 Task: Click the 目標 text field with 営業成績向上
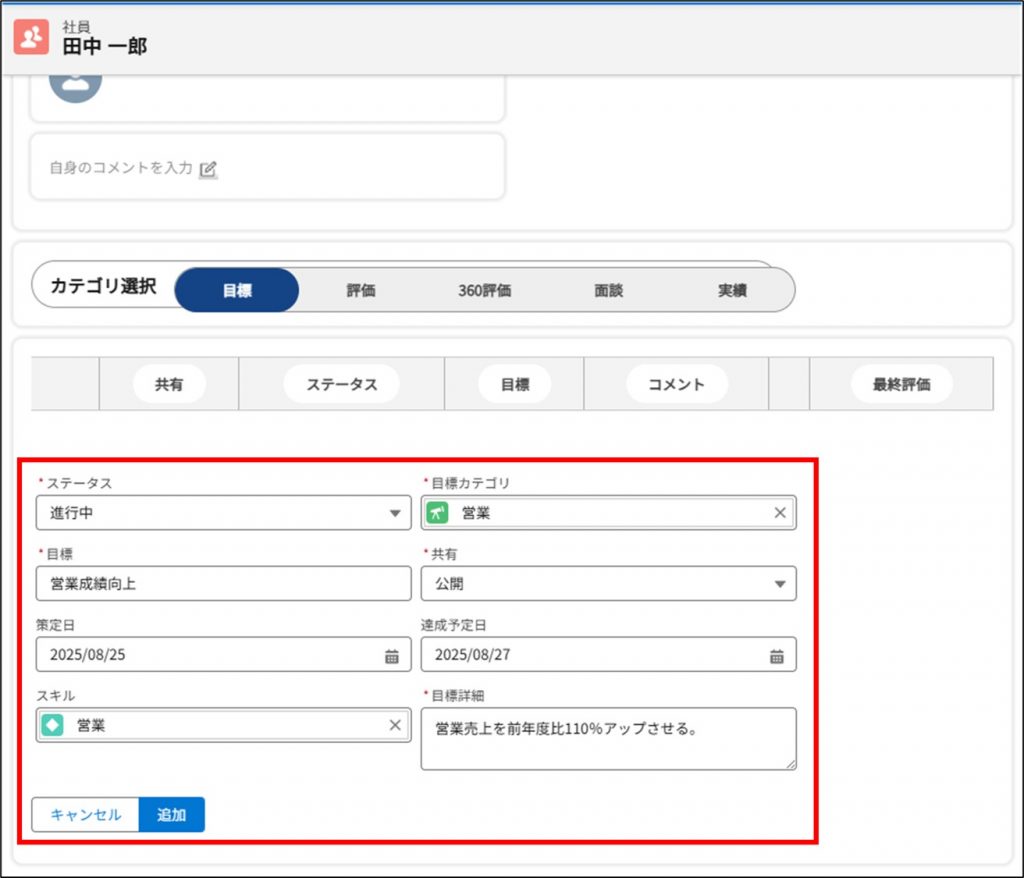point(223,584)
